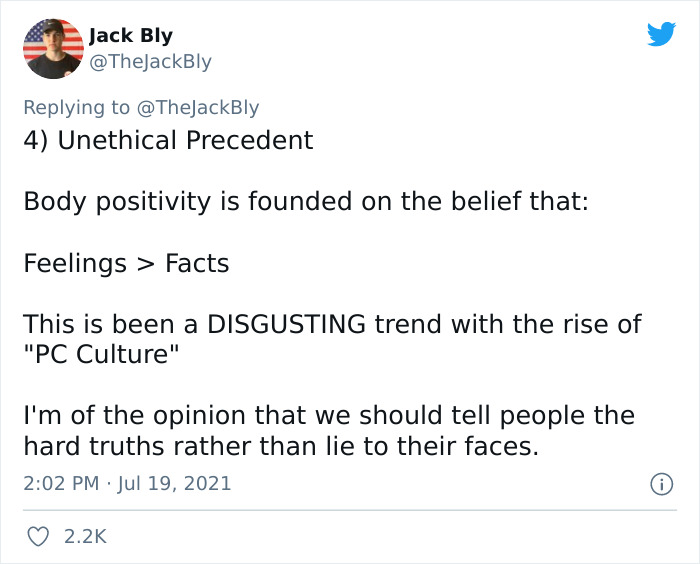Open Jack Bly's profile picture

click(x=53, y=49)
